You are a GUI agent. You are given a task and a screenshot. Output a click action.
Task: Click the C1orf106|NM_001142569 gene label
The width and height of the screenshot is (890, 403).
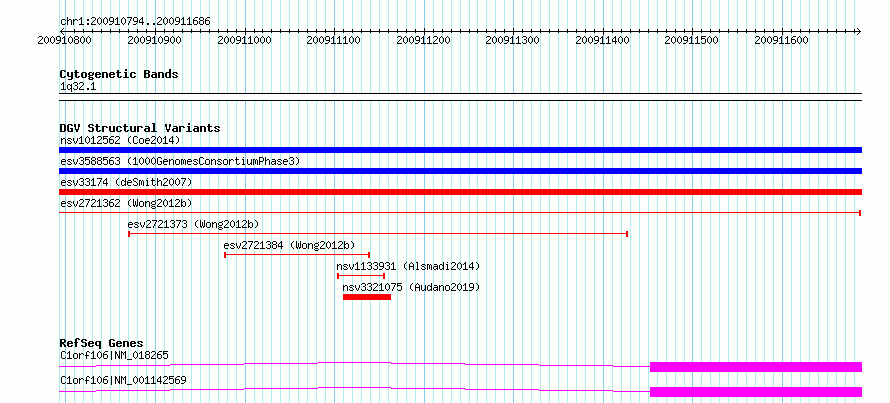point(123,380)
